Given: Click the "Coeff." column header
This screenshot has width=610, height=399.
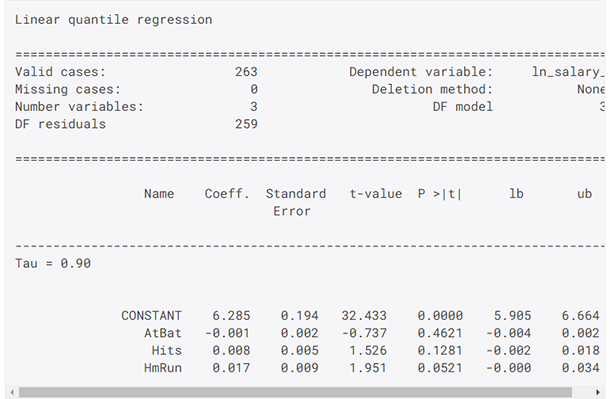Looking at the screenshot, I should point(227,194).
